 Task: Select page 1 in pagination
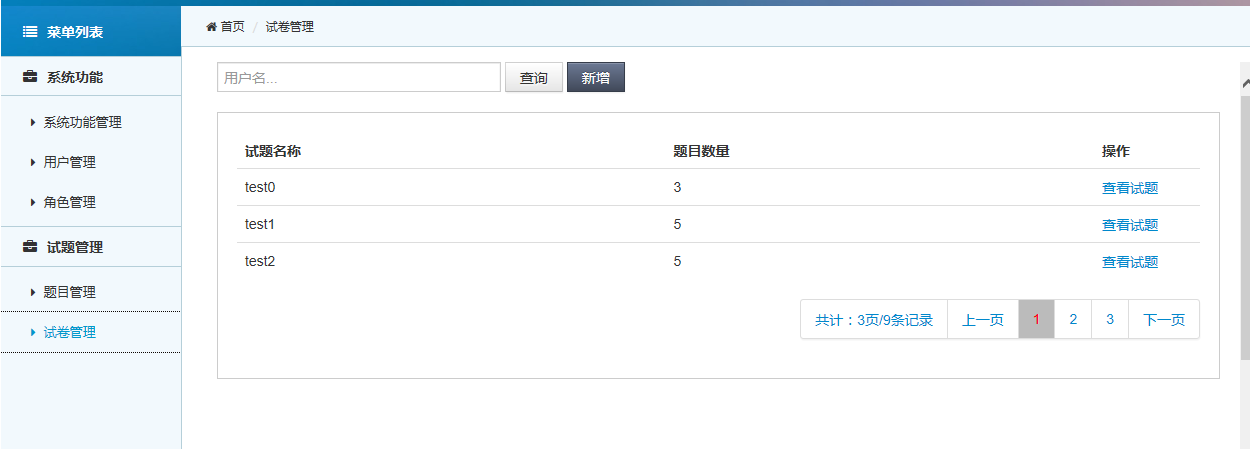tap(1036, 319)
